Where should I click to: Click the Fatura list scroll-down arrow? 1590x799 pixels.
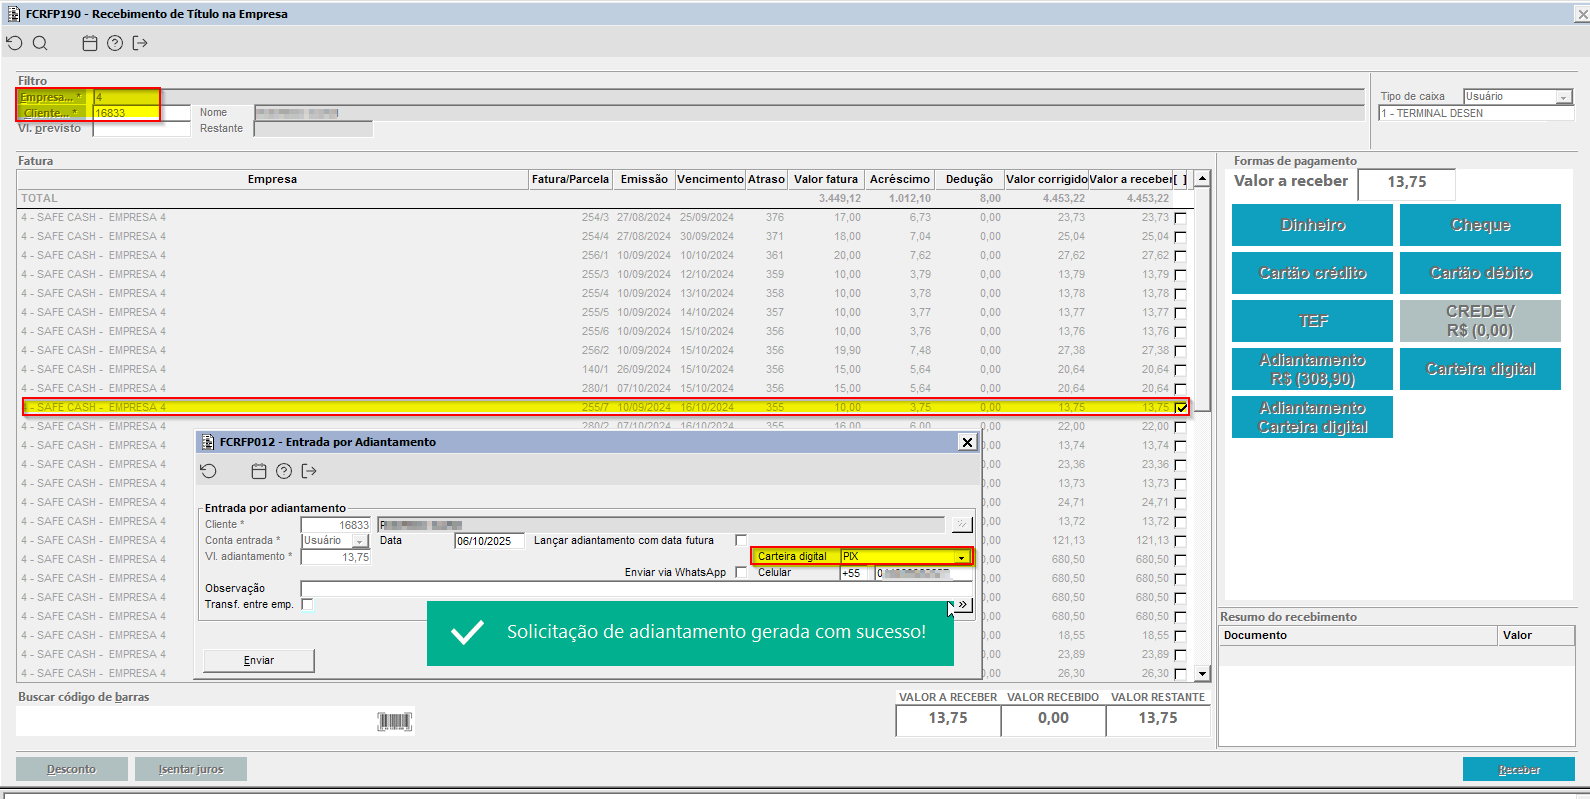(x=1203, y=674)
